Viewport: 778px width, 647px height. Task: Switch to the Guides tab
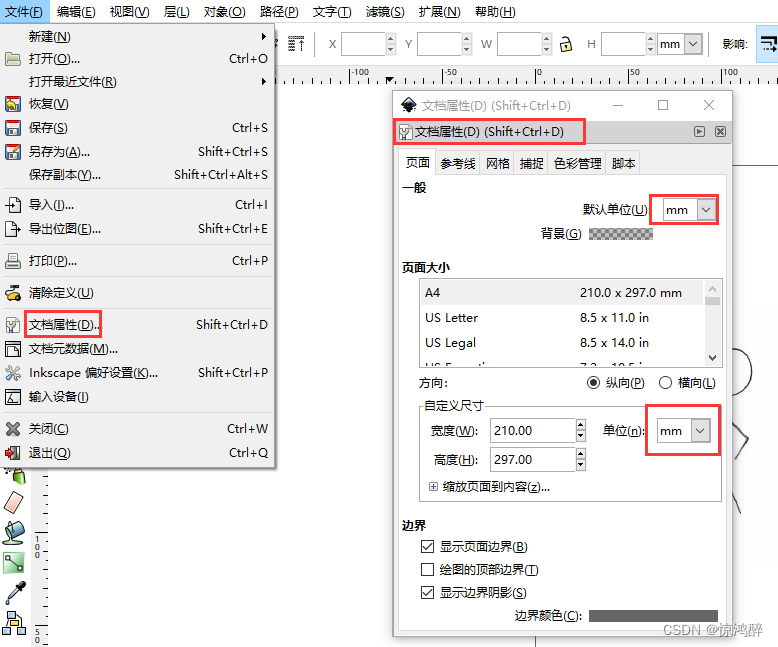[457, 163]
